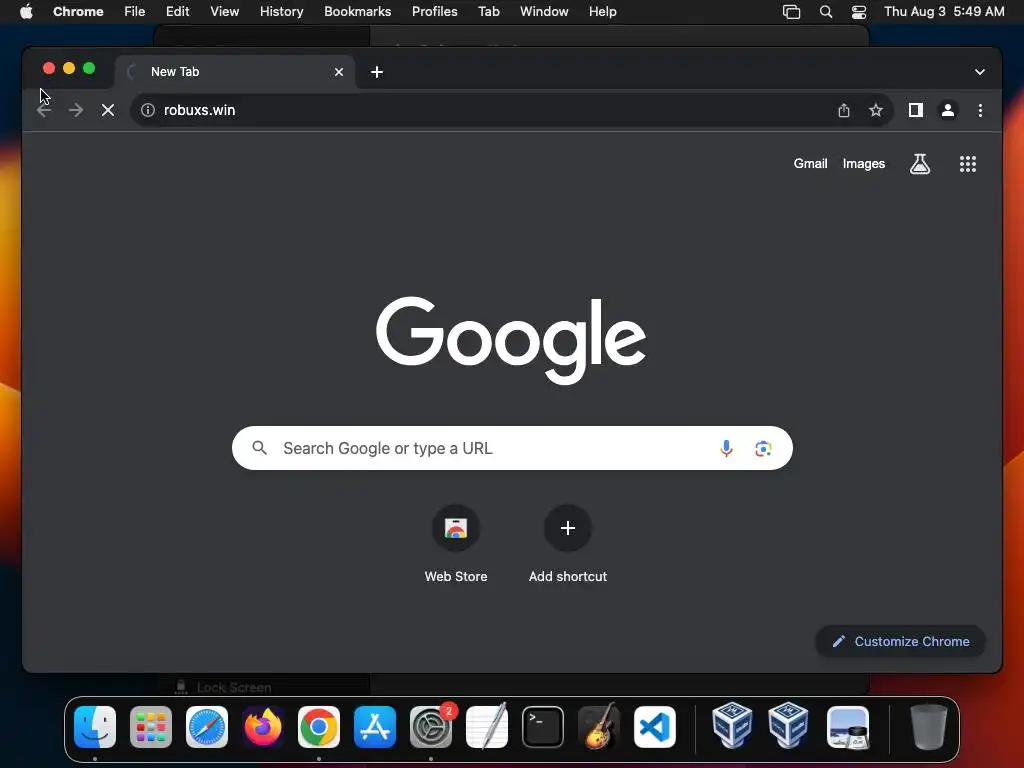
Task: Select the New Tab tab
Action: (x=235, y=72)
